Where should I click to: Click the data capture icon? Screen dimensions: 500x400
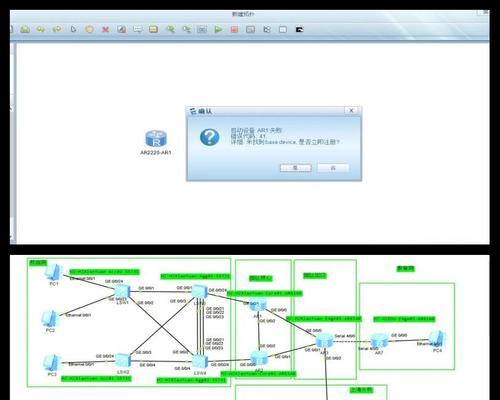point(250,30)
